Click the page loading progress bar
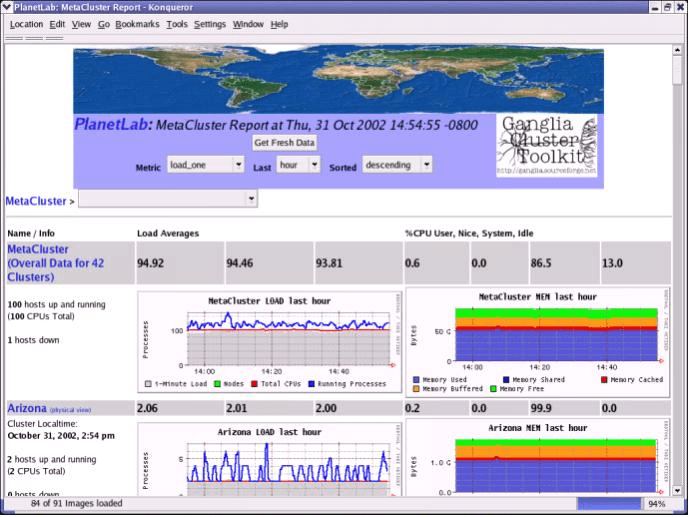The image size is (689, 517). (x=609, y=504)
